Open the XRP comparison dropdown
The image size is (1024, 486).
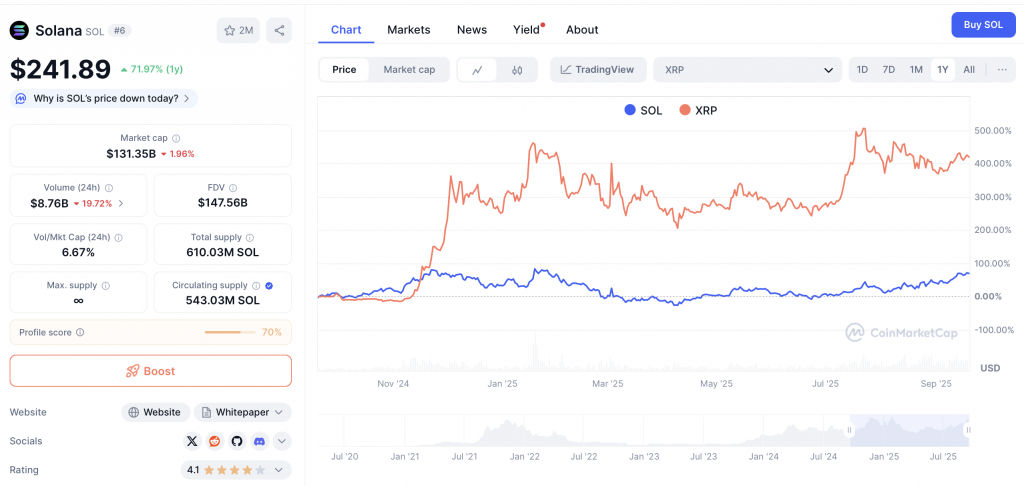pyautogui.click(x=748, y=70)
